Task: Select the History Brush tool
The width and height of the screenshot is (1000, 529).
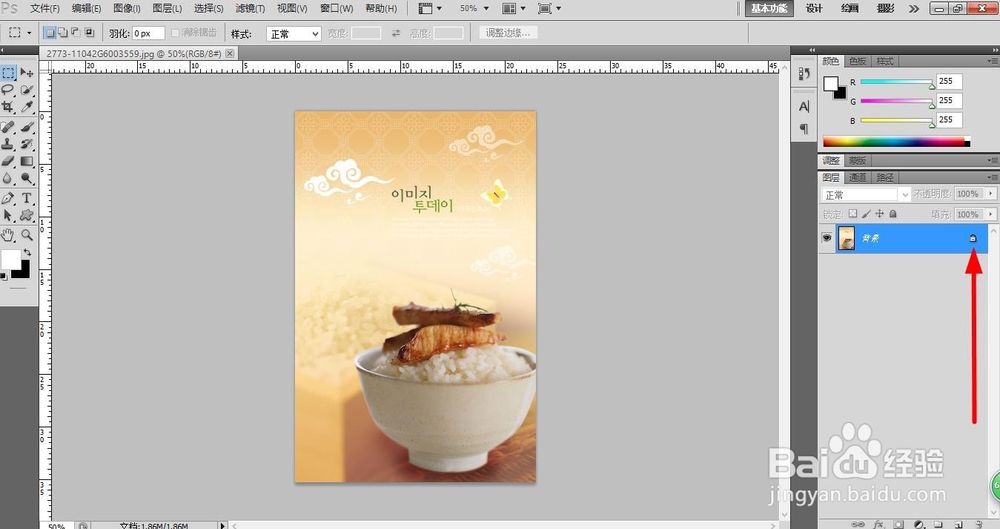Action: (27, 144)
